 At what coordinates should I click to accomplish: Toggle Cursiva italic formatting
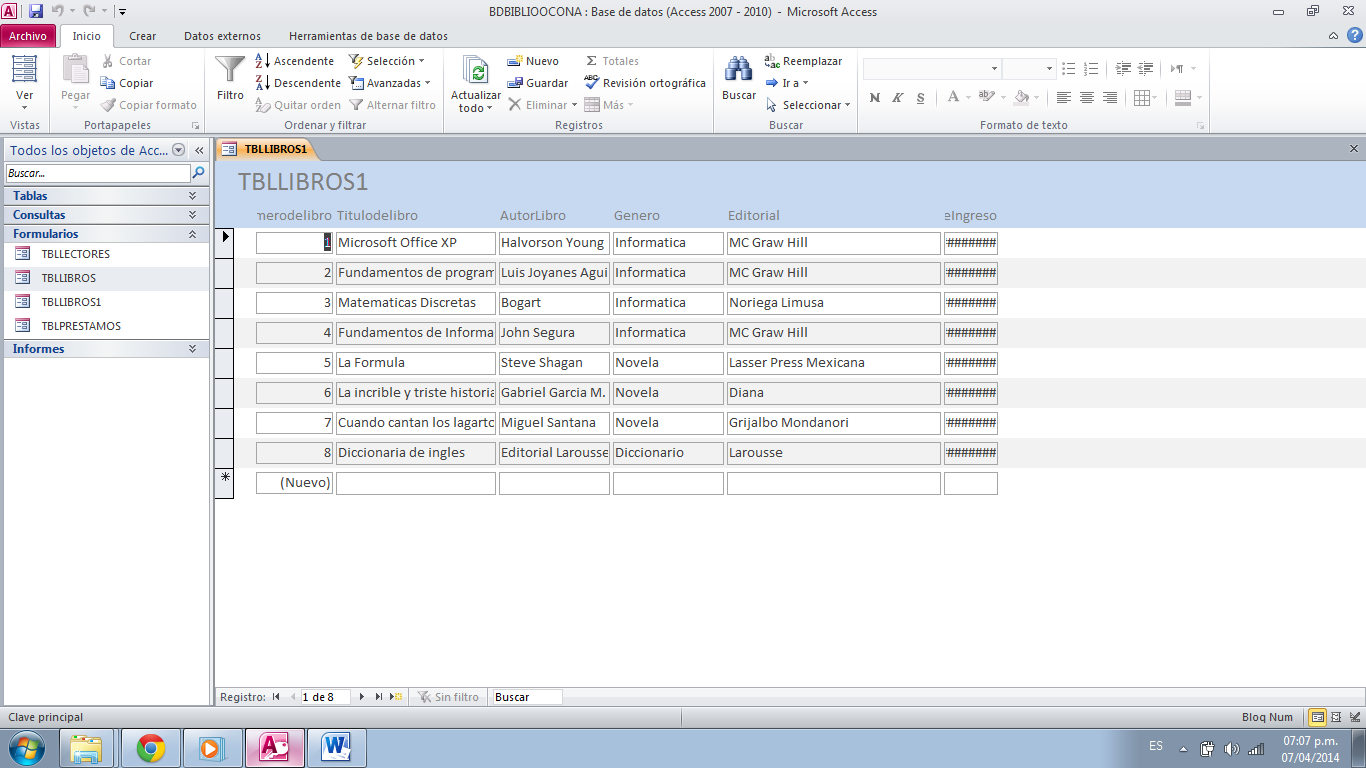pos(896,98)
